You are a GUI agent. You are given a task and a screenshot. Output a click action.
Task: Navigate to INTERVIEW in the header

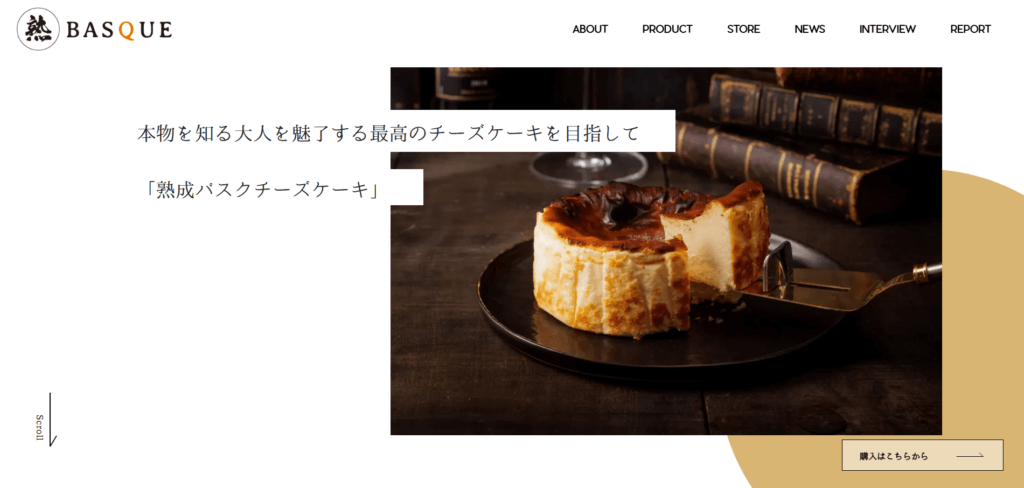[x=887, y=29]
